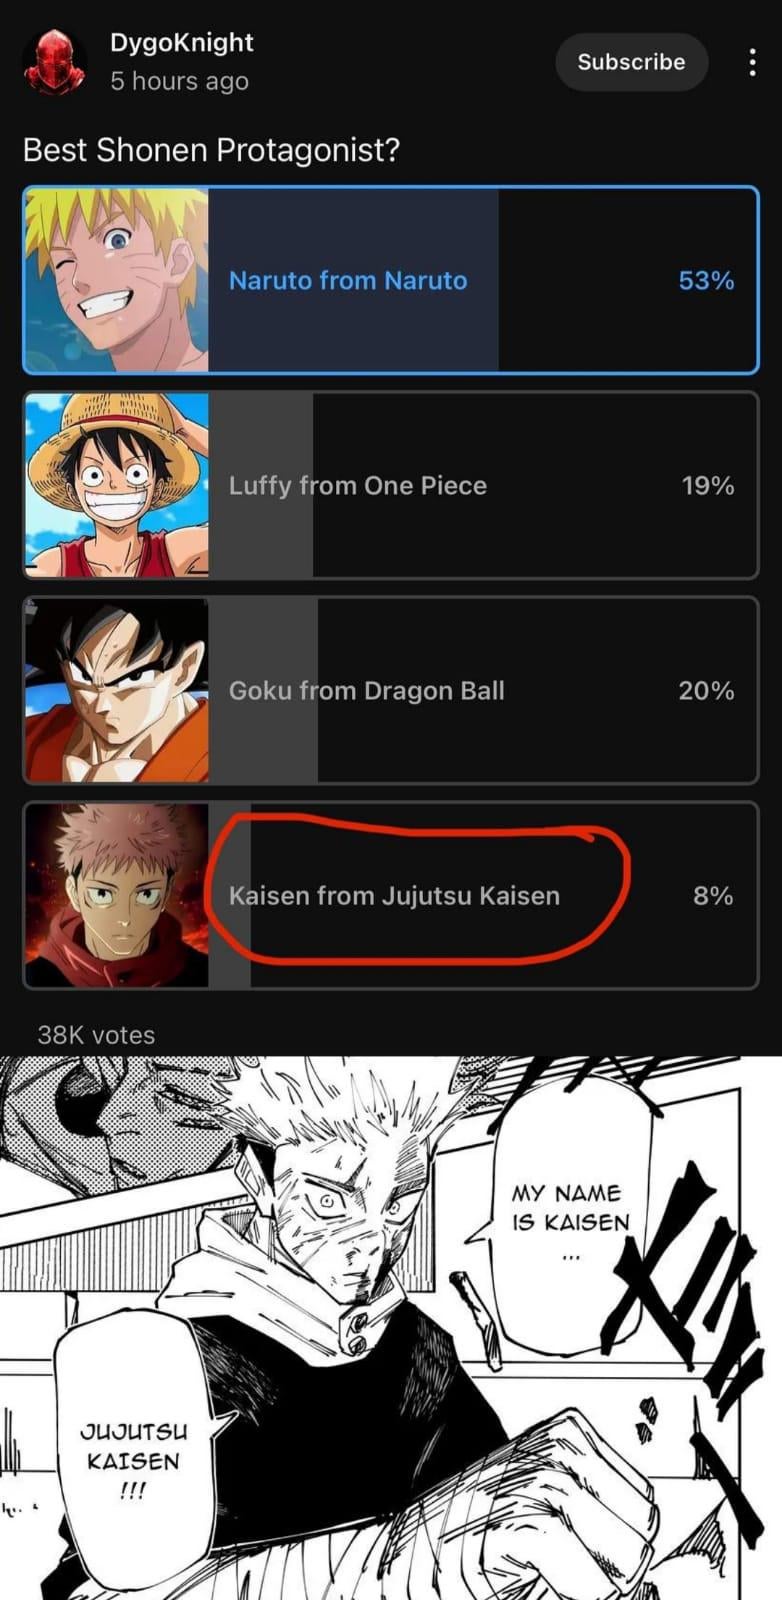Select the Naruto from Naruto poll option
This screenshot has width=782, height=1600.
click(x=391, y=280)
